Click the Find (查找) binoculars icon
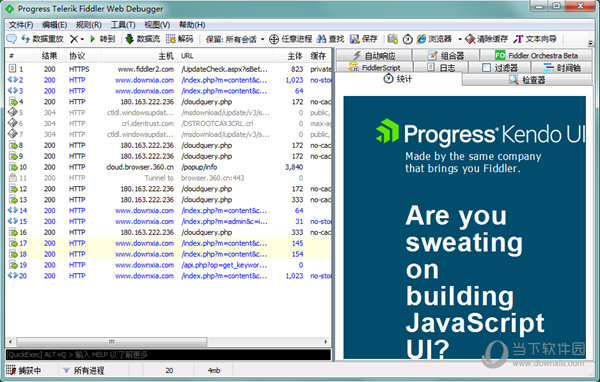This screenshot has height=382, width=600. click(321, 39)
